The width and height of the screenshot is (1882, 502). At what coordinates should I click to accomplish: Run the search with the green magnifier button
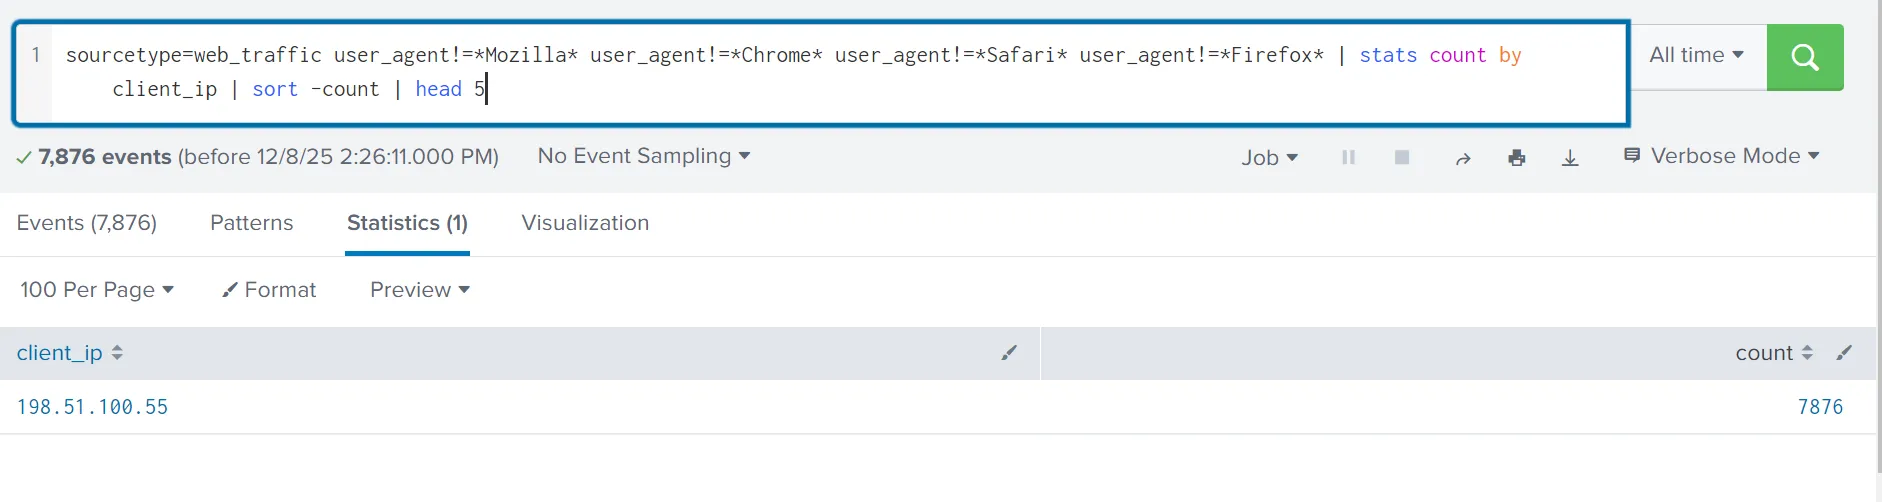point(1804,57)
